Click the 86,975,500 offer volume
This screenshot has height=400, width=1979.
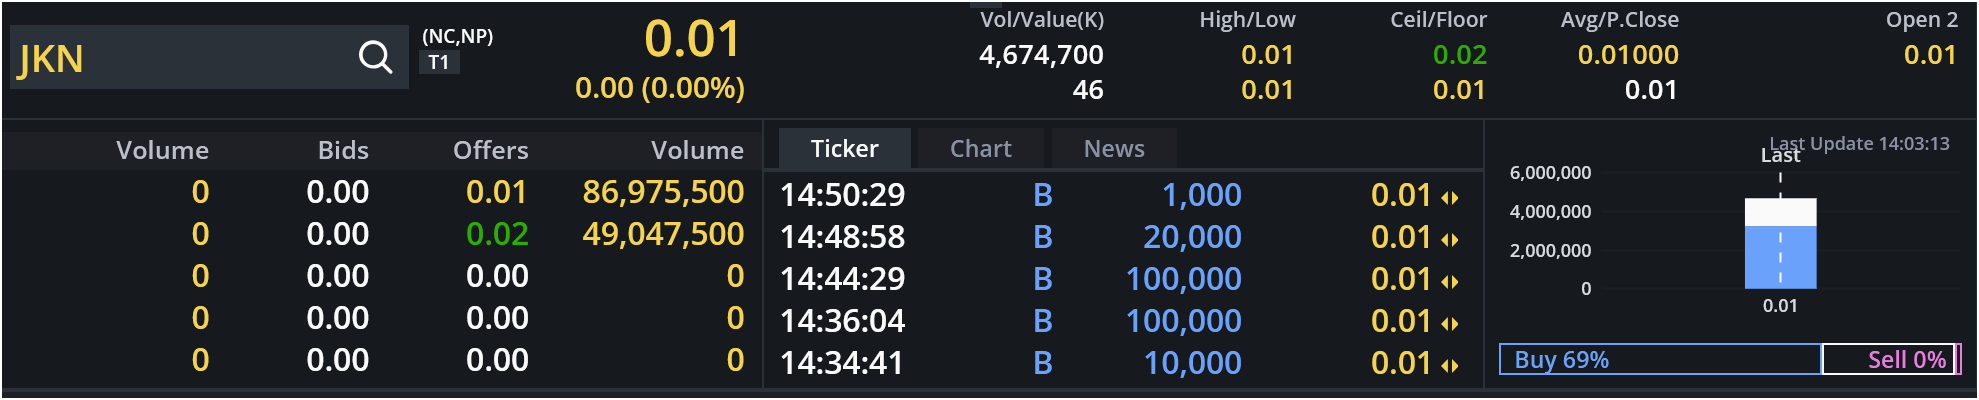663,192
